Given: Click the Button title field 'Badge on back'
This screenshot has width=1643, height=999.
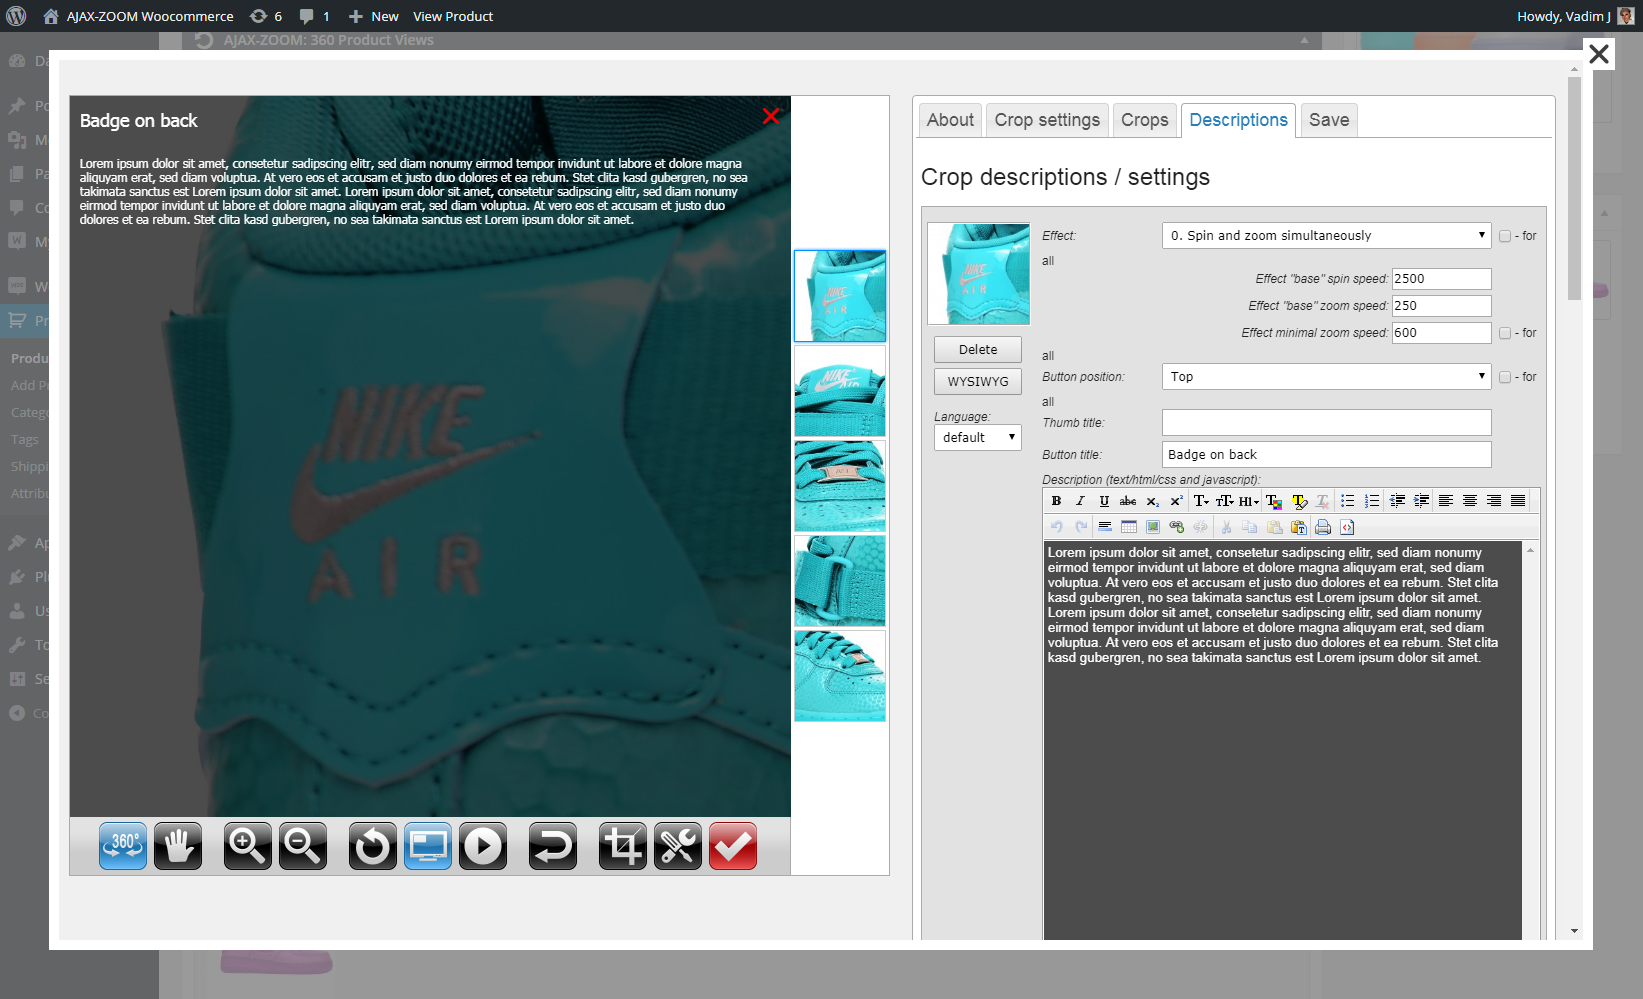Looking at the screenshot, I should [1326, 454].
